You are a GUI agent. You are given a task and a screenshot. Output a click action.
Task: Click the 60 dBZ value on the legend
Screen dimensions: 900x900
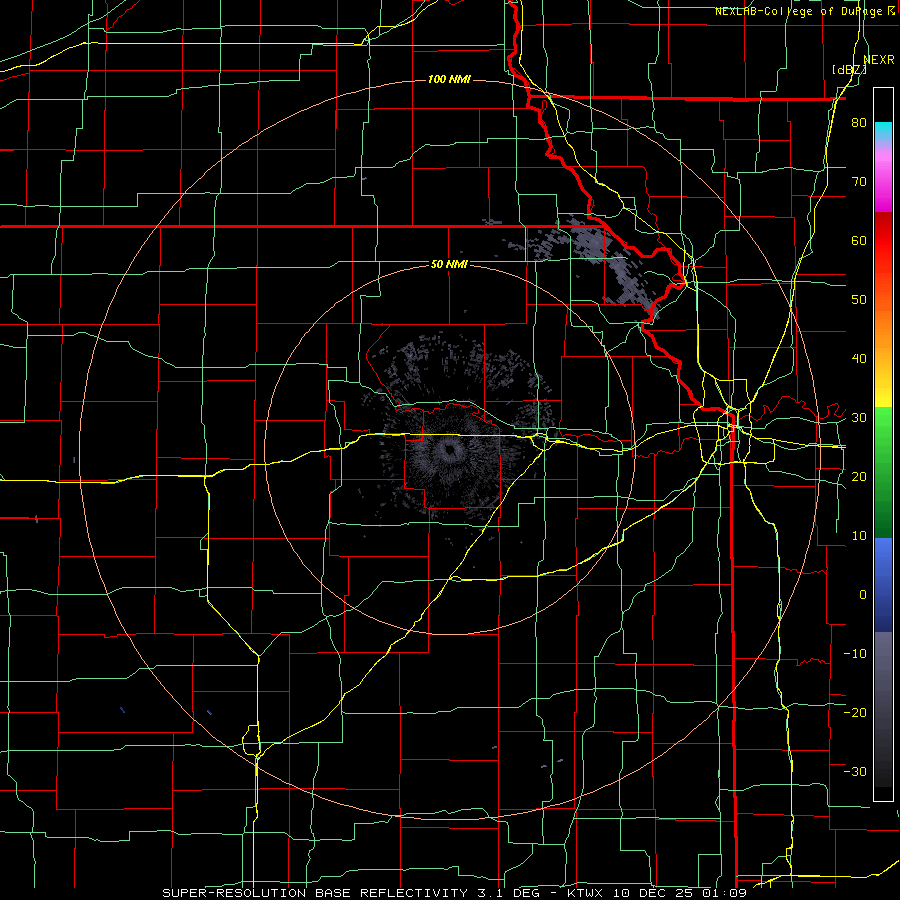pos(859,240)
